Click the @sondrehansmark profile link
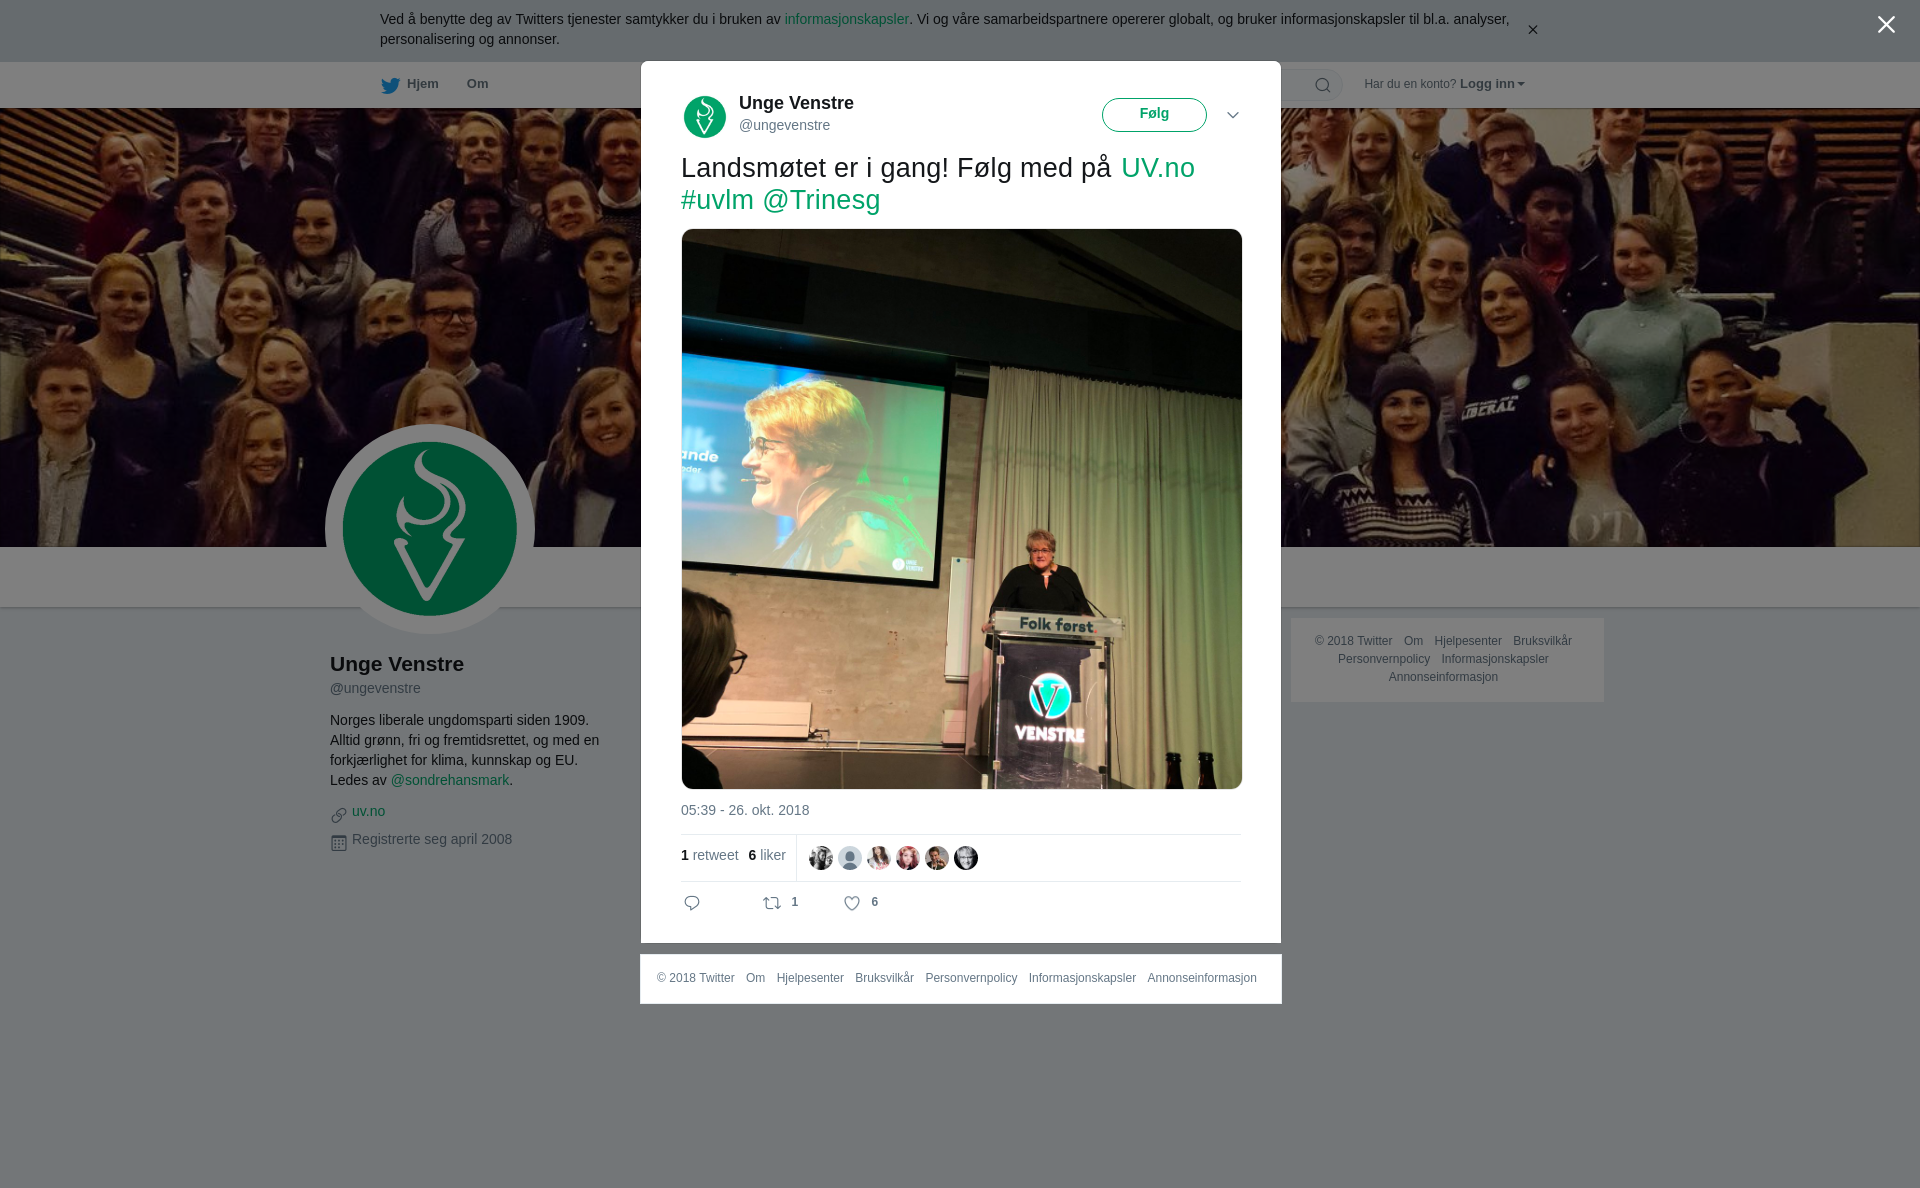Screen dimensions: 1920x1188 point(450,780)
